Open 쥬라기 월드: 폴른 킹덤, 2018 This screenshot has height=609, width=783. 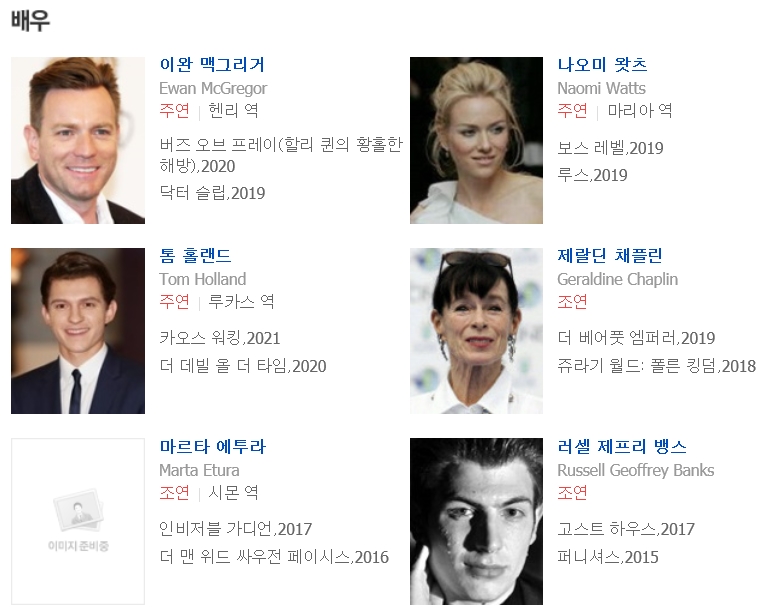tap(657, 366)
